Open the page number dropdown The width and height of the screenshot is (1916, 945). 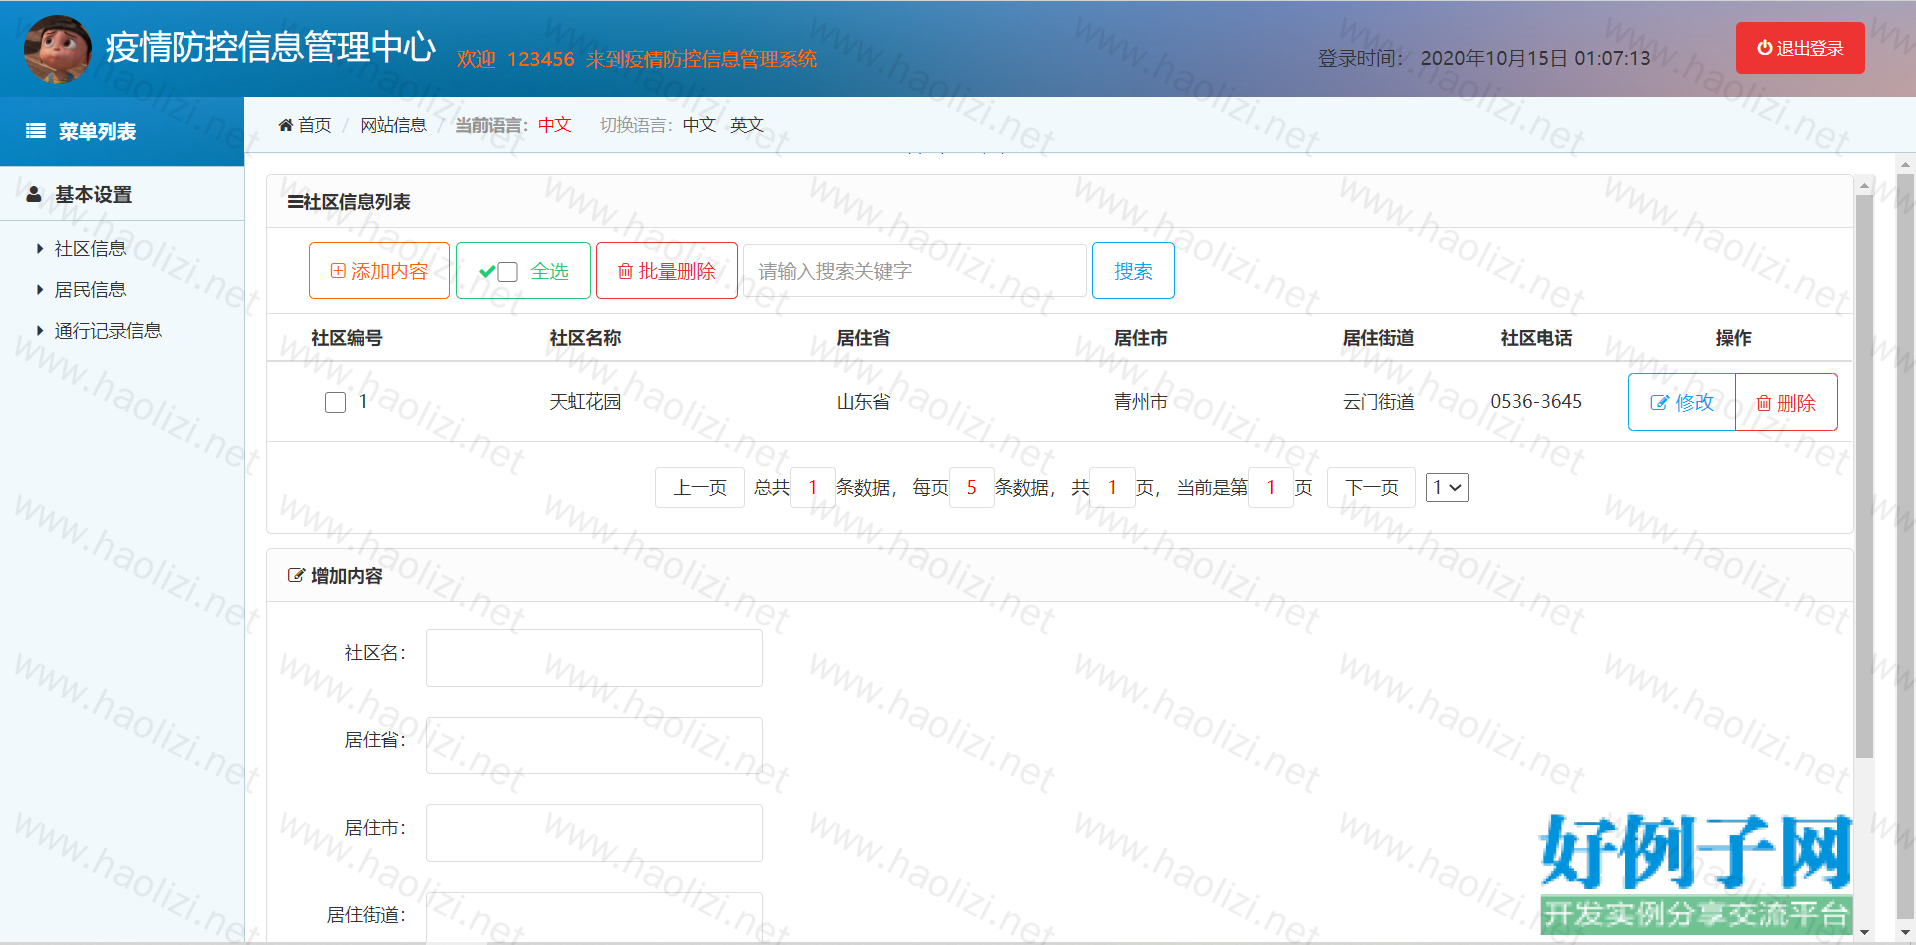1446,488
